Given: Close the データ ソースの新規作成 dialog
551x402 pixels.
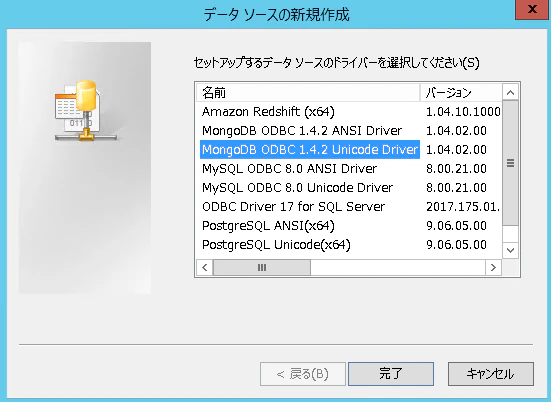Looking at the screenshot, I should click(x=532, y=9).
